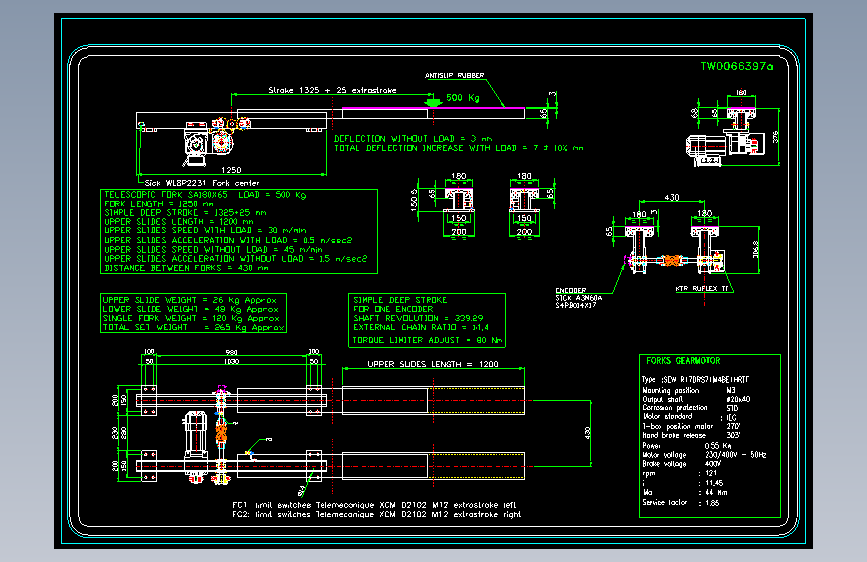
Task: Click the 'Stroke 1325 + 25 extrastroke' dimension text
Action: [x=332, y=90]
